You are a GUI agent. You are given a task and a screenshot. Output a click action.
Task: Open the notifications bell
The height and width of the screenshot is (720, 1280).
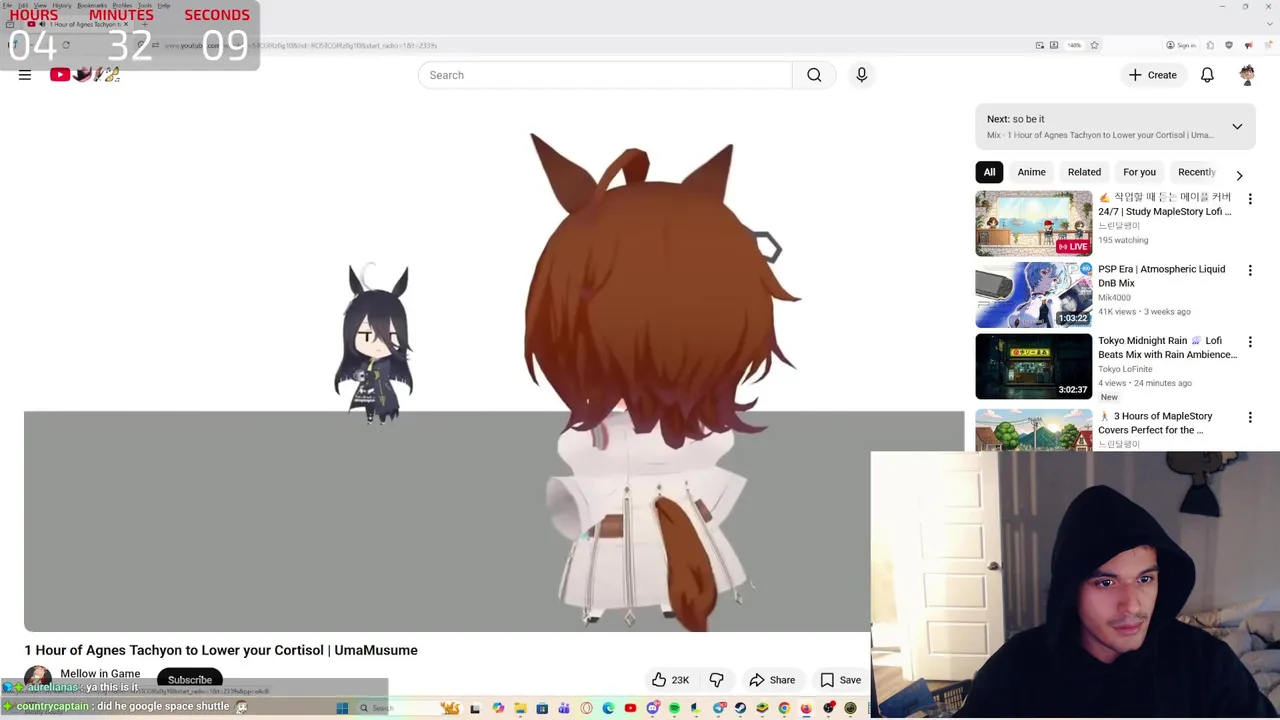coord(1207,75)
